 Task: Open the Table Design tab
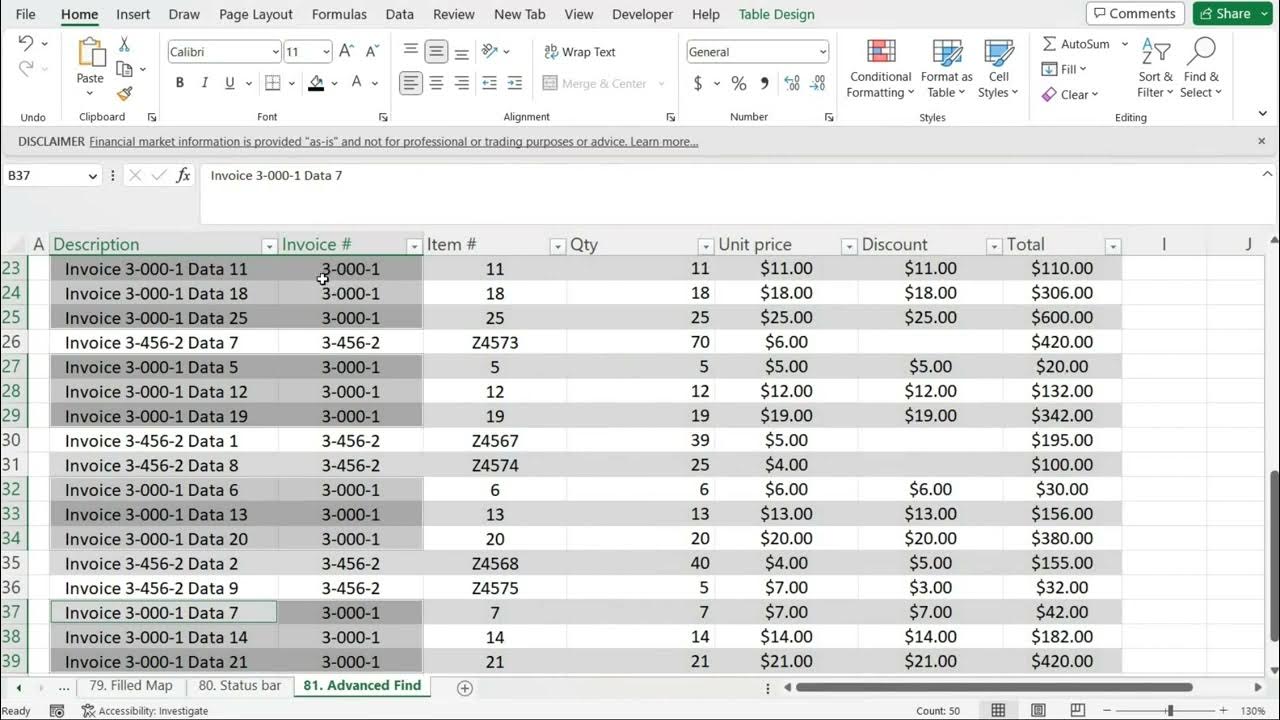click(x=776, y=14)
